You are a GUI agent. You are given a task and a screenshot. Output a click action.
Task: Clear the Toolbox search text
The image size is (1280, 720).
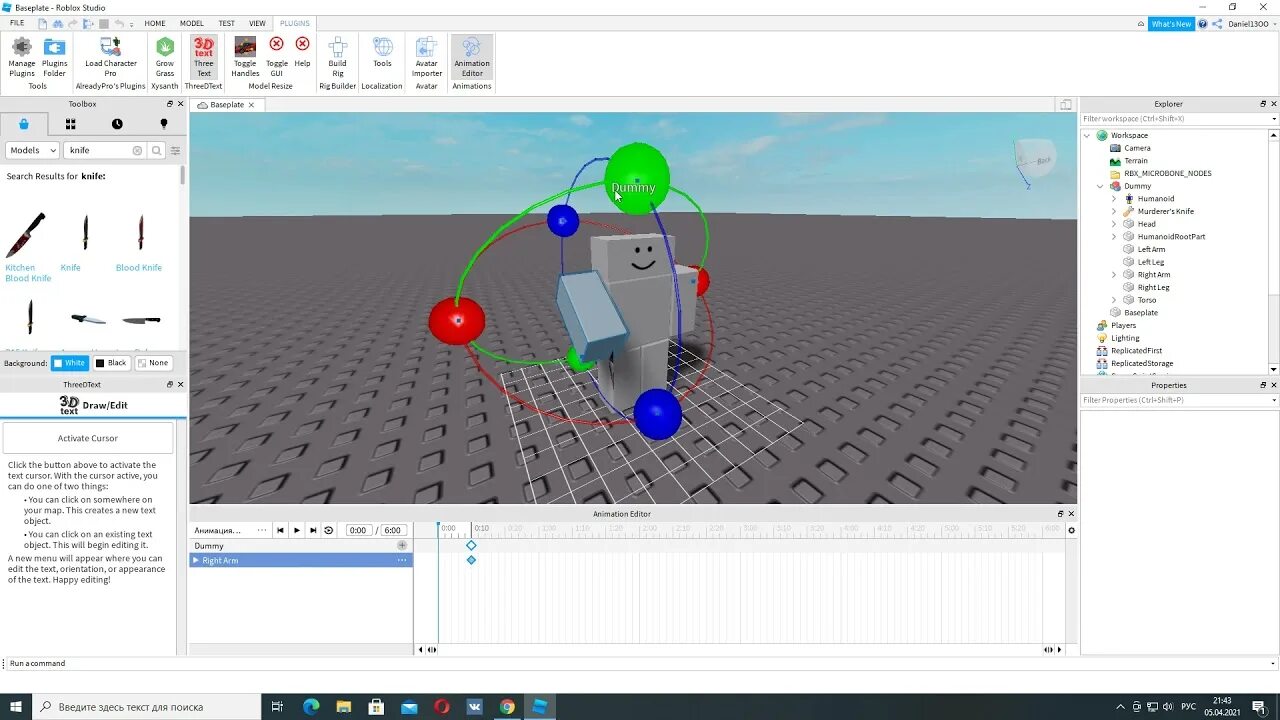[138, 150]
